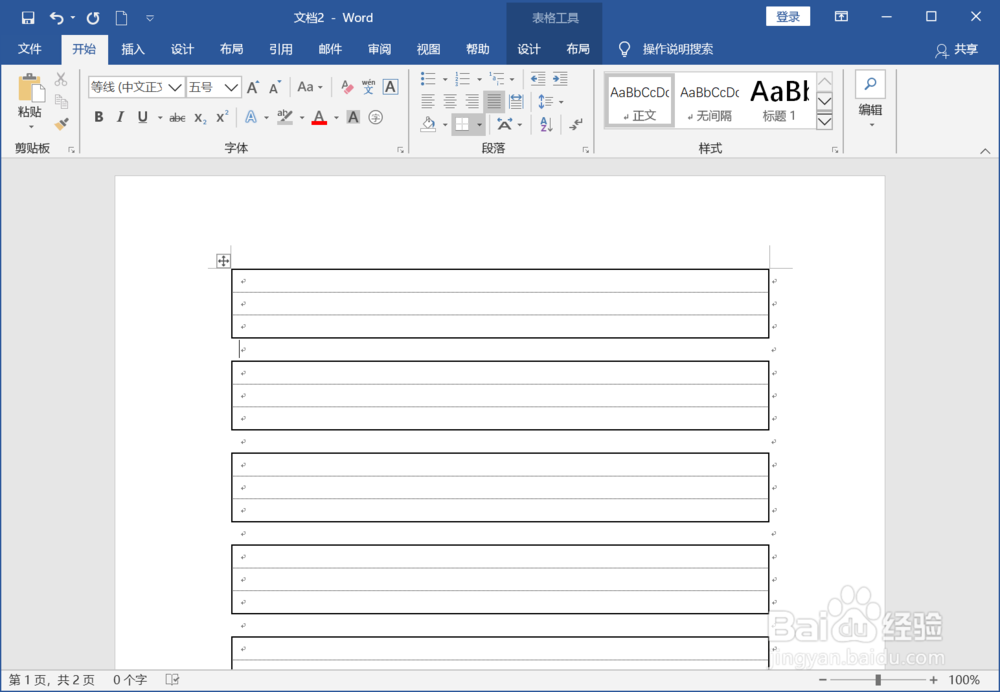Image resolution: width=1000 pixels, height=692 pixels.
Task: Sort the selection with the A-Z icon
Action: point(547,124)
